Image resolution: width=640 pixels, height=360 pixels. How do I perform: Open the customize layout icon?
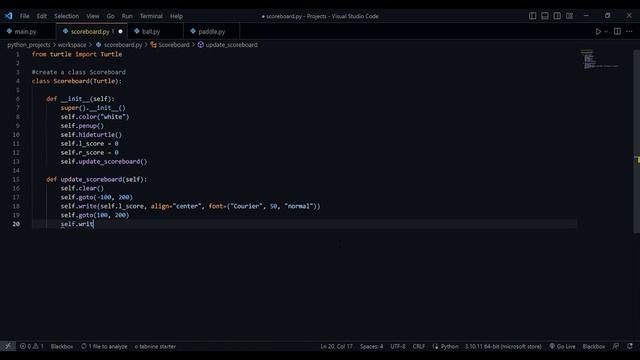pos(569,16)
